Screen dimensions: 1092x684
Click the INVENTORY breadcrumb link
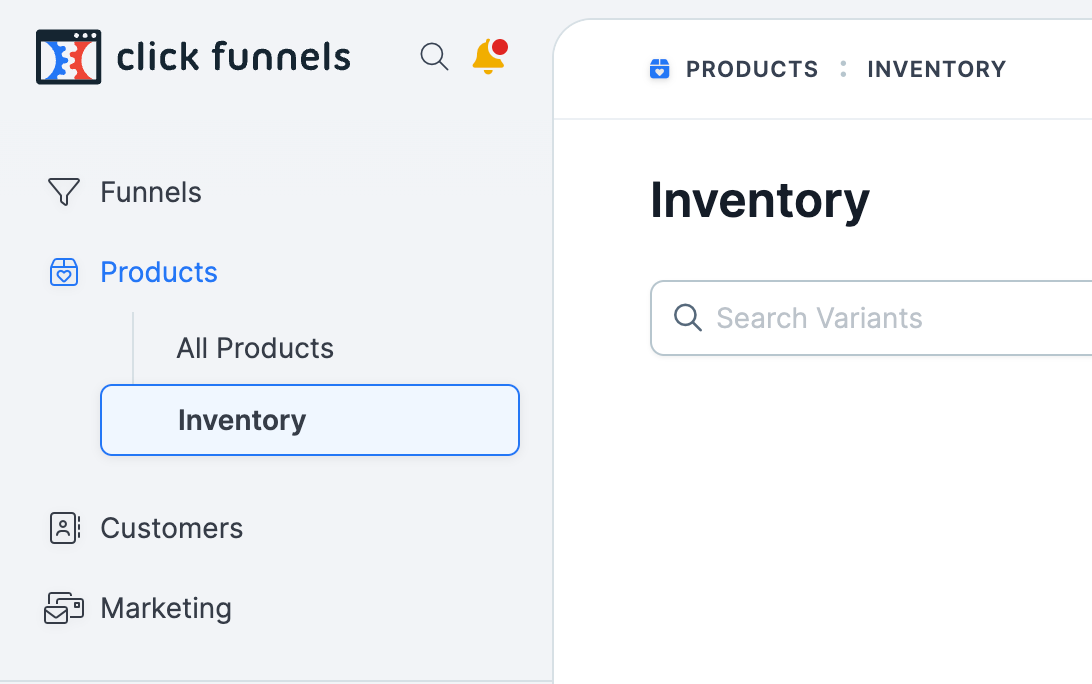click(937, 69)
